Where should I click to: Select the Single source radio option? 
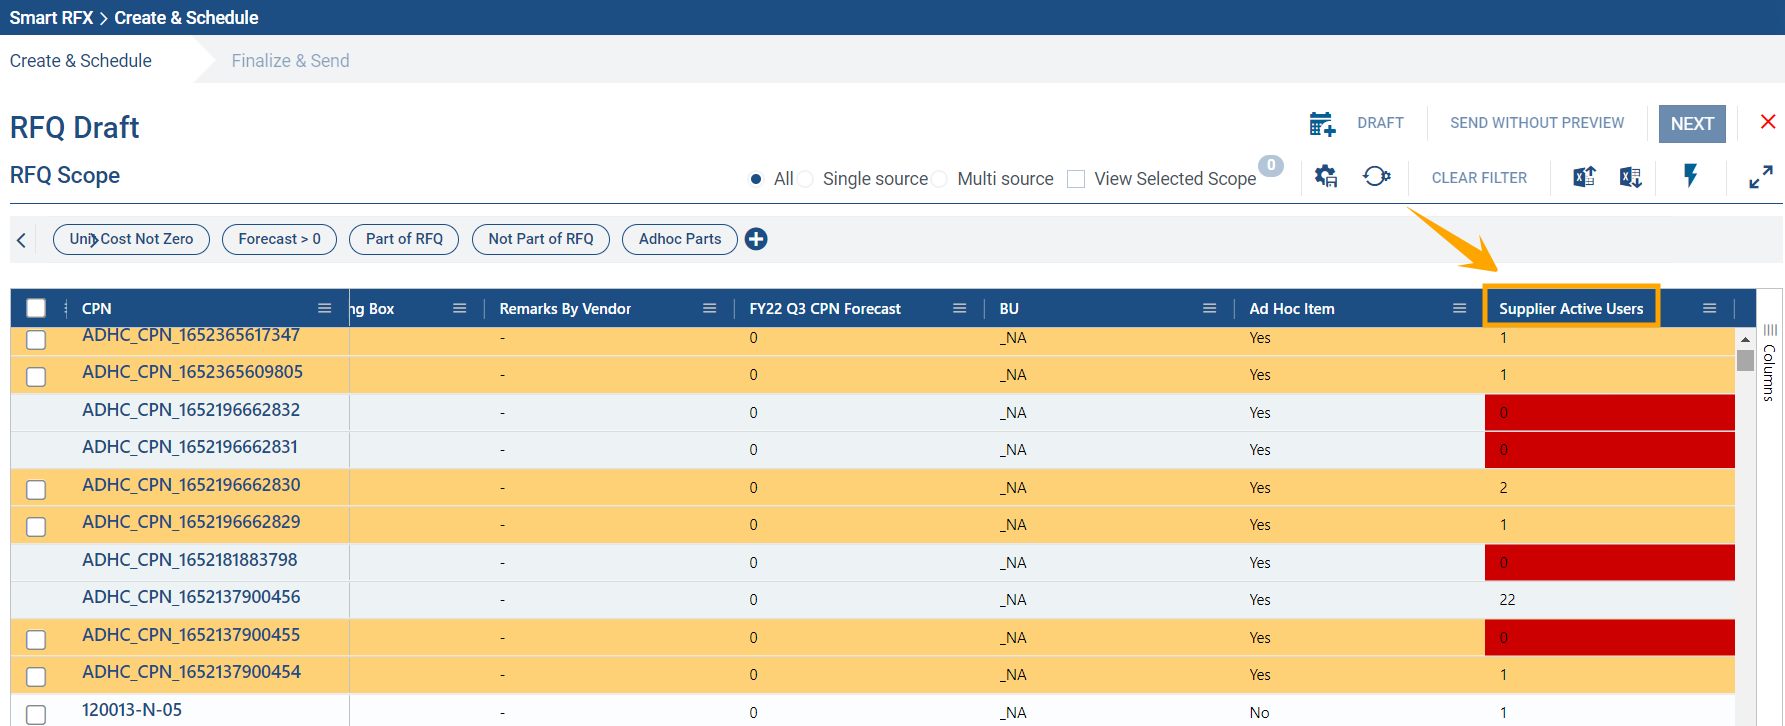click(806, 179)
